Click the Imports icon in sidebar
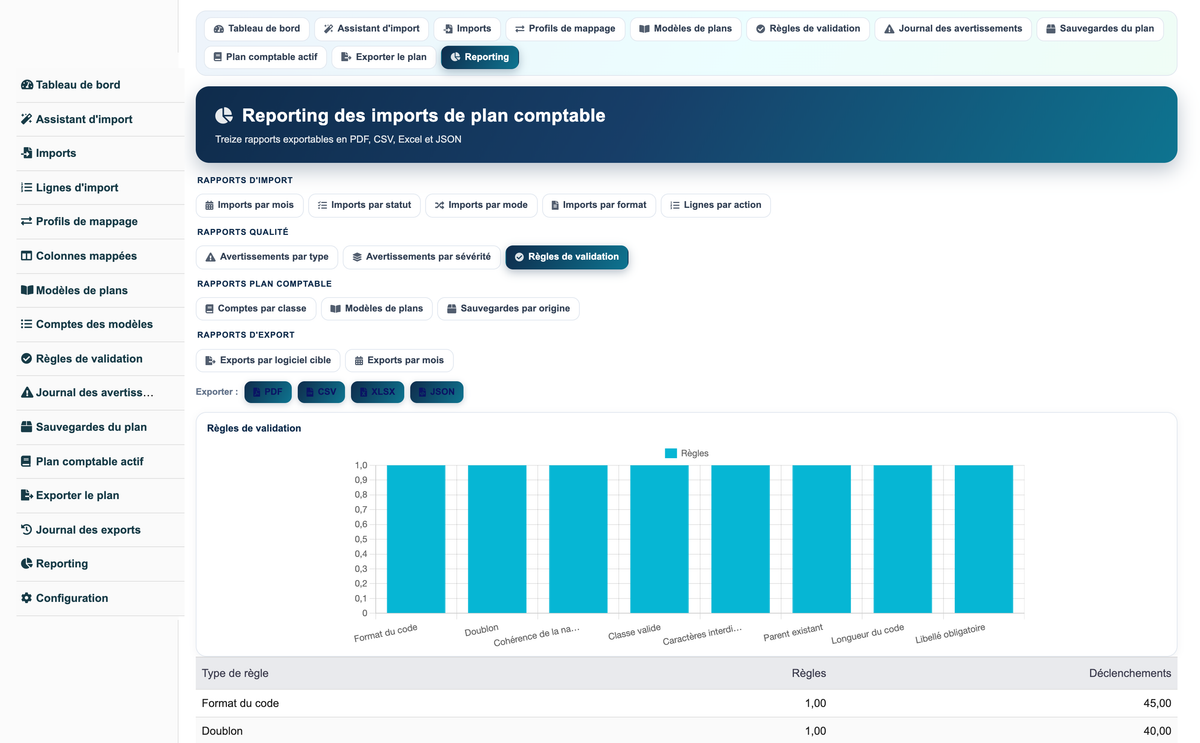 click(x=27, y=153)
